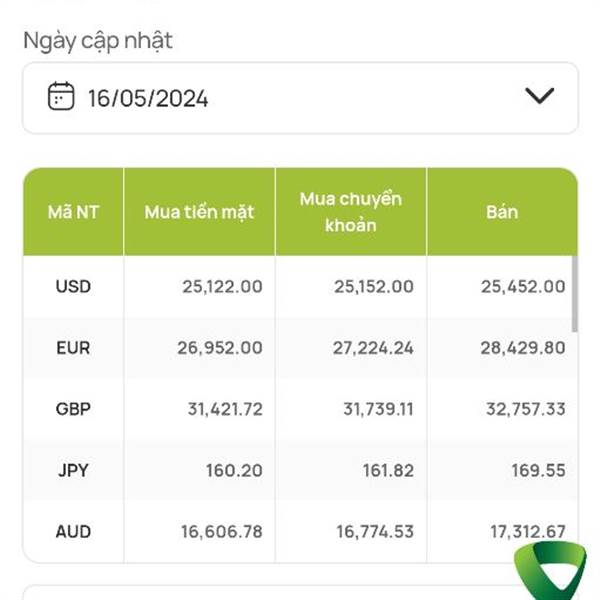The image size is (600, 600).
Task: Click the table's vertical scrollbar thumb
Action: pos(574,294)
